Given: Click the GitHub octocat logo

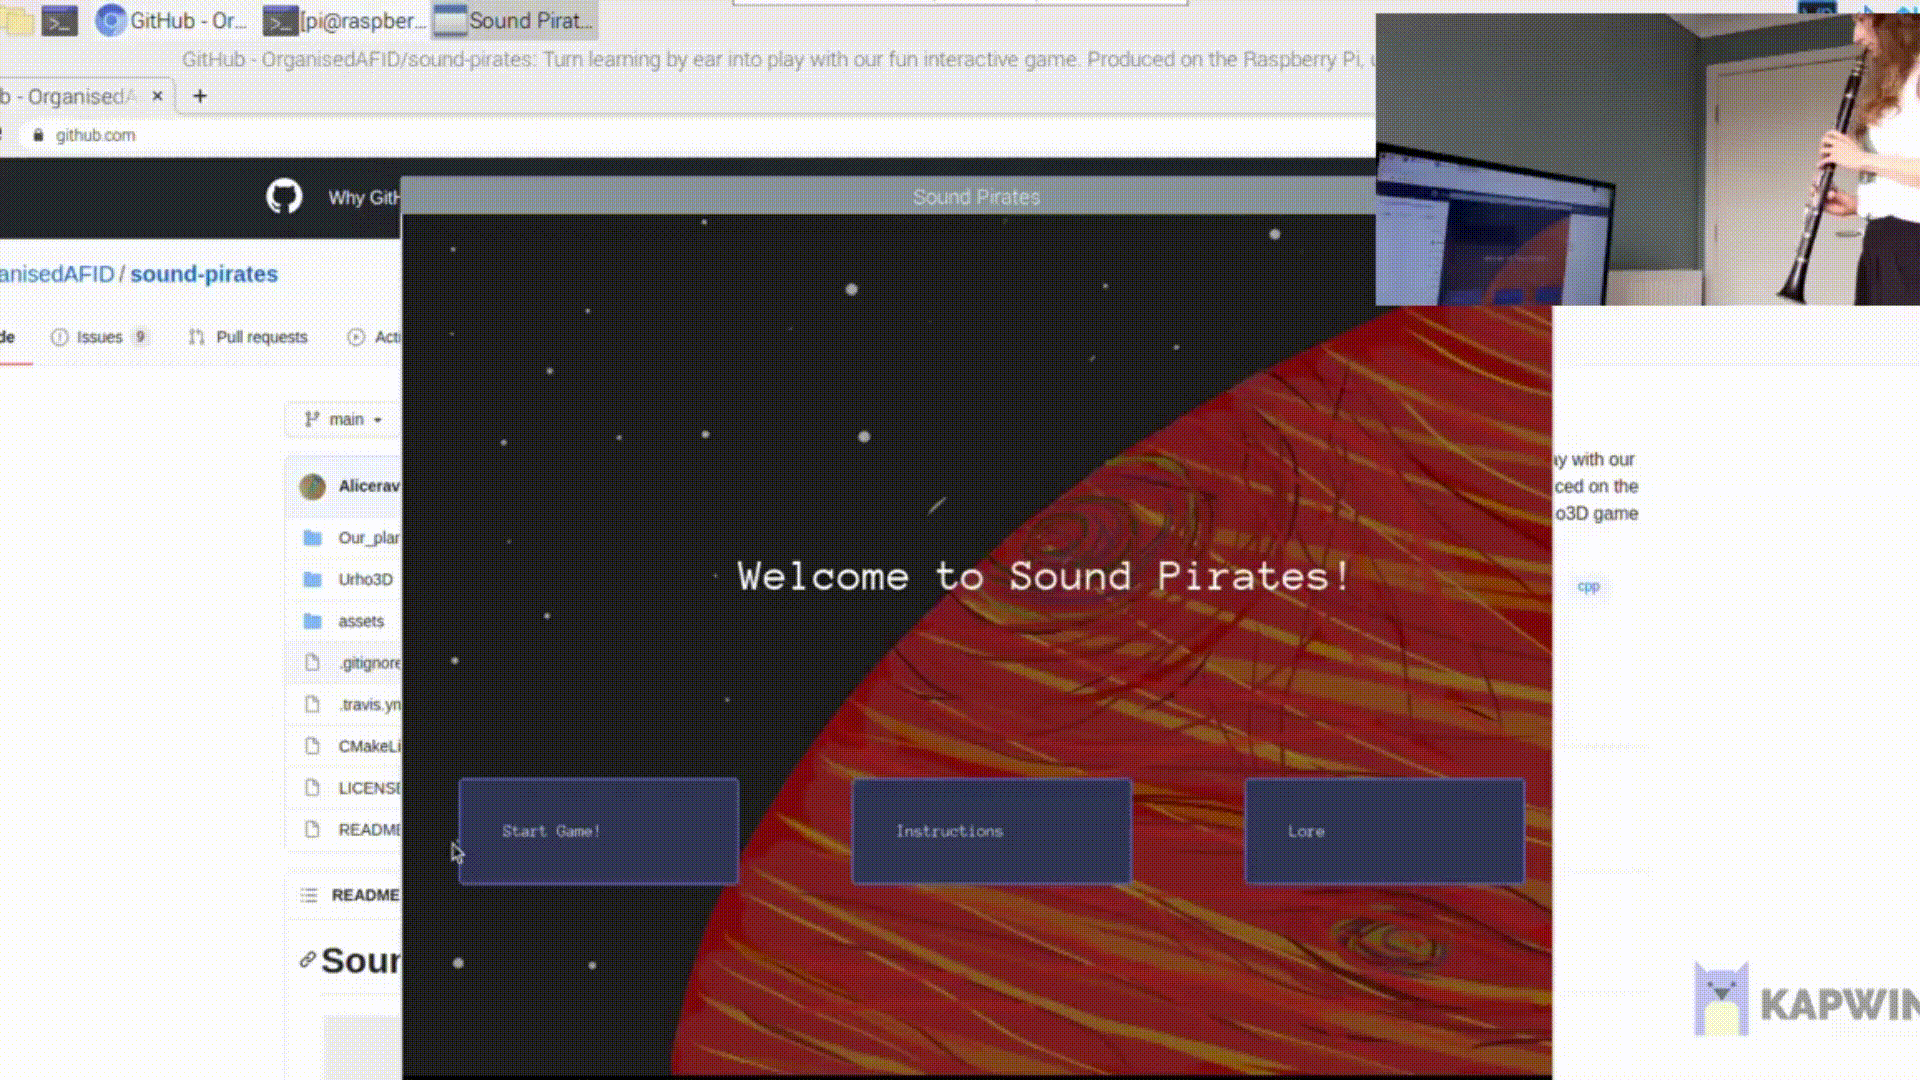Looking at the screenshot, I should click(284, 196).
